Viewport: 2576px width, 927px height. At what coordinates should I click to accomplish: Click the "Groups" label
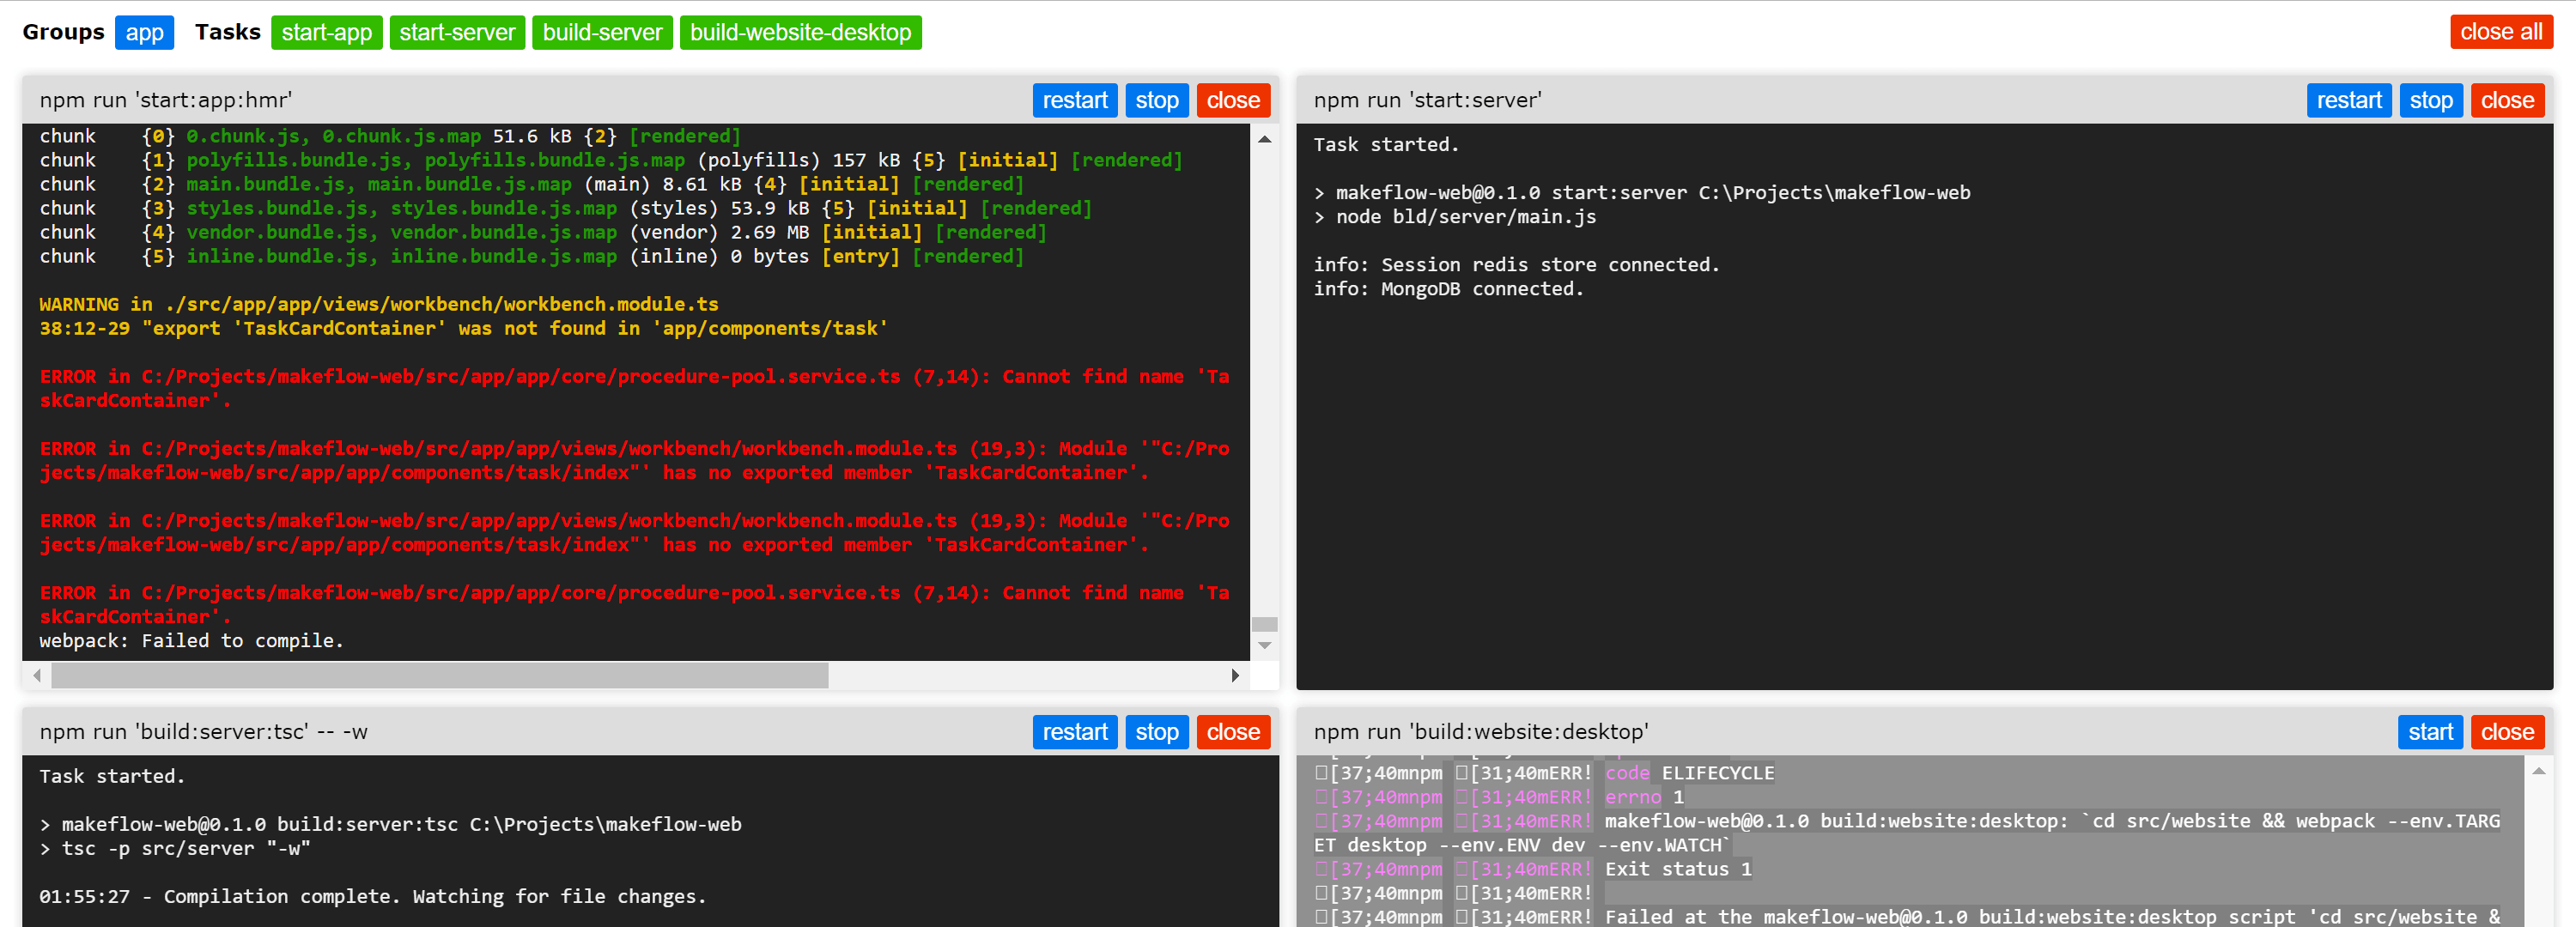coord(63,32)
